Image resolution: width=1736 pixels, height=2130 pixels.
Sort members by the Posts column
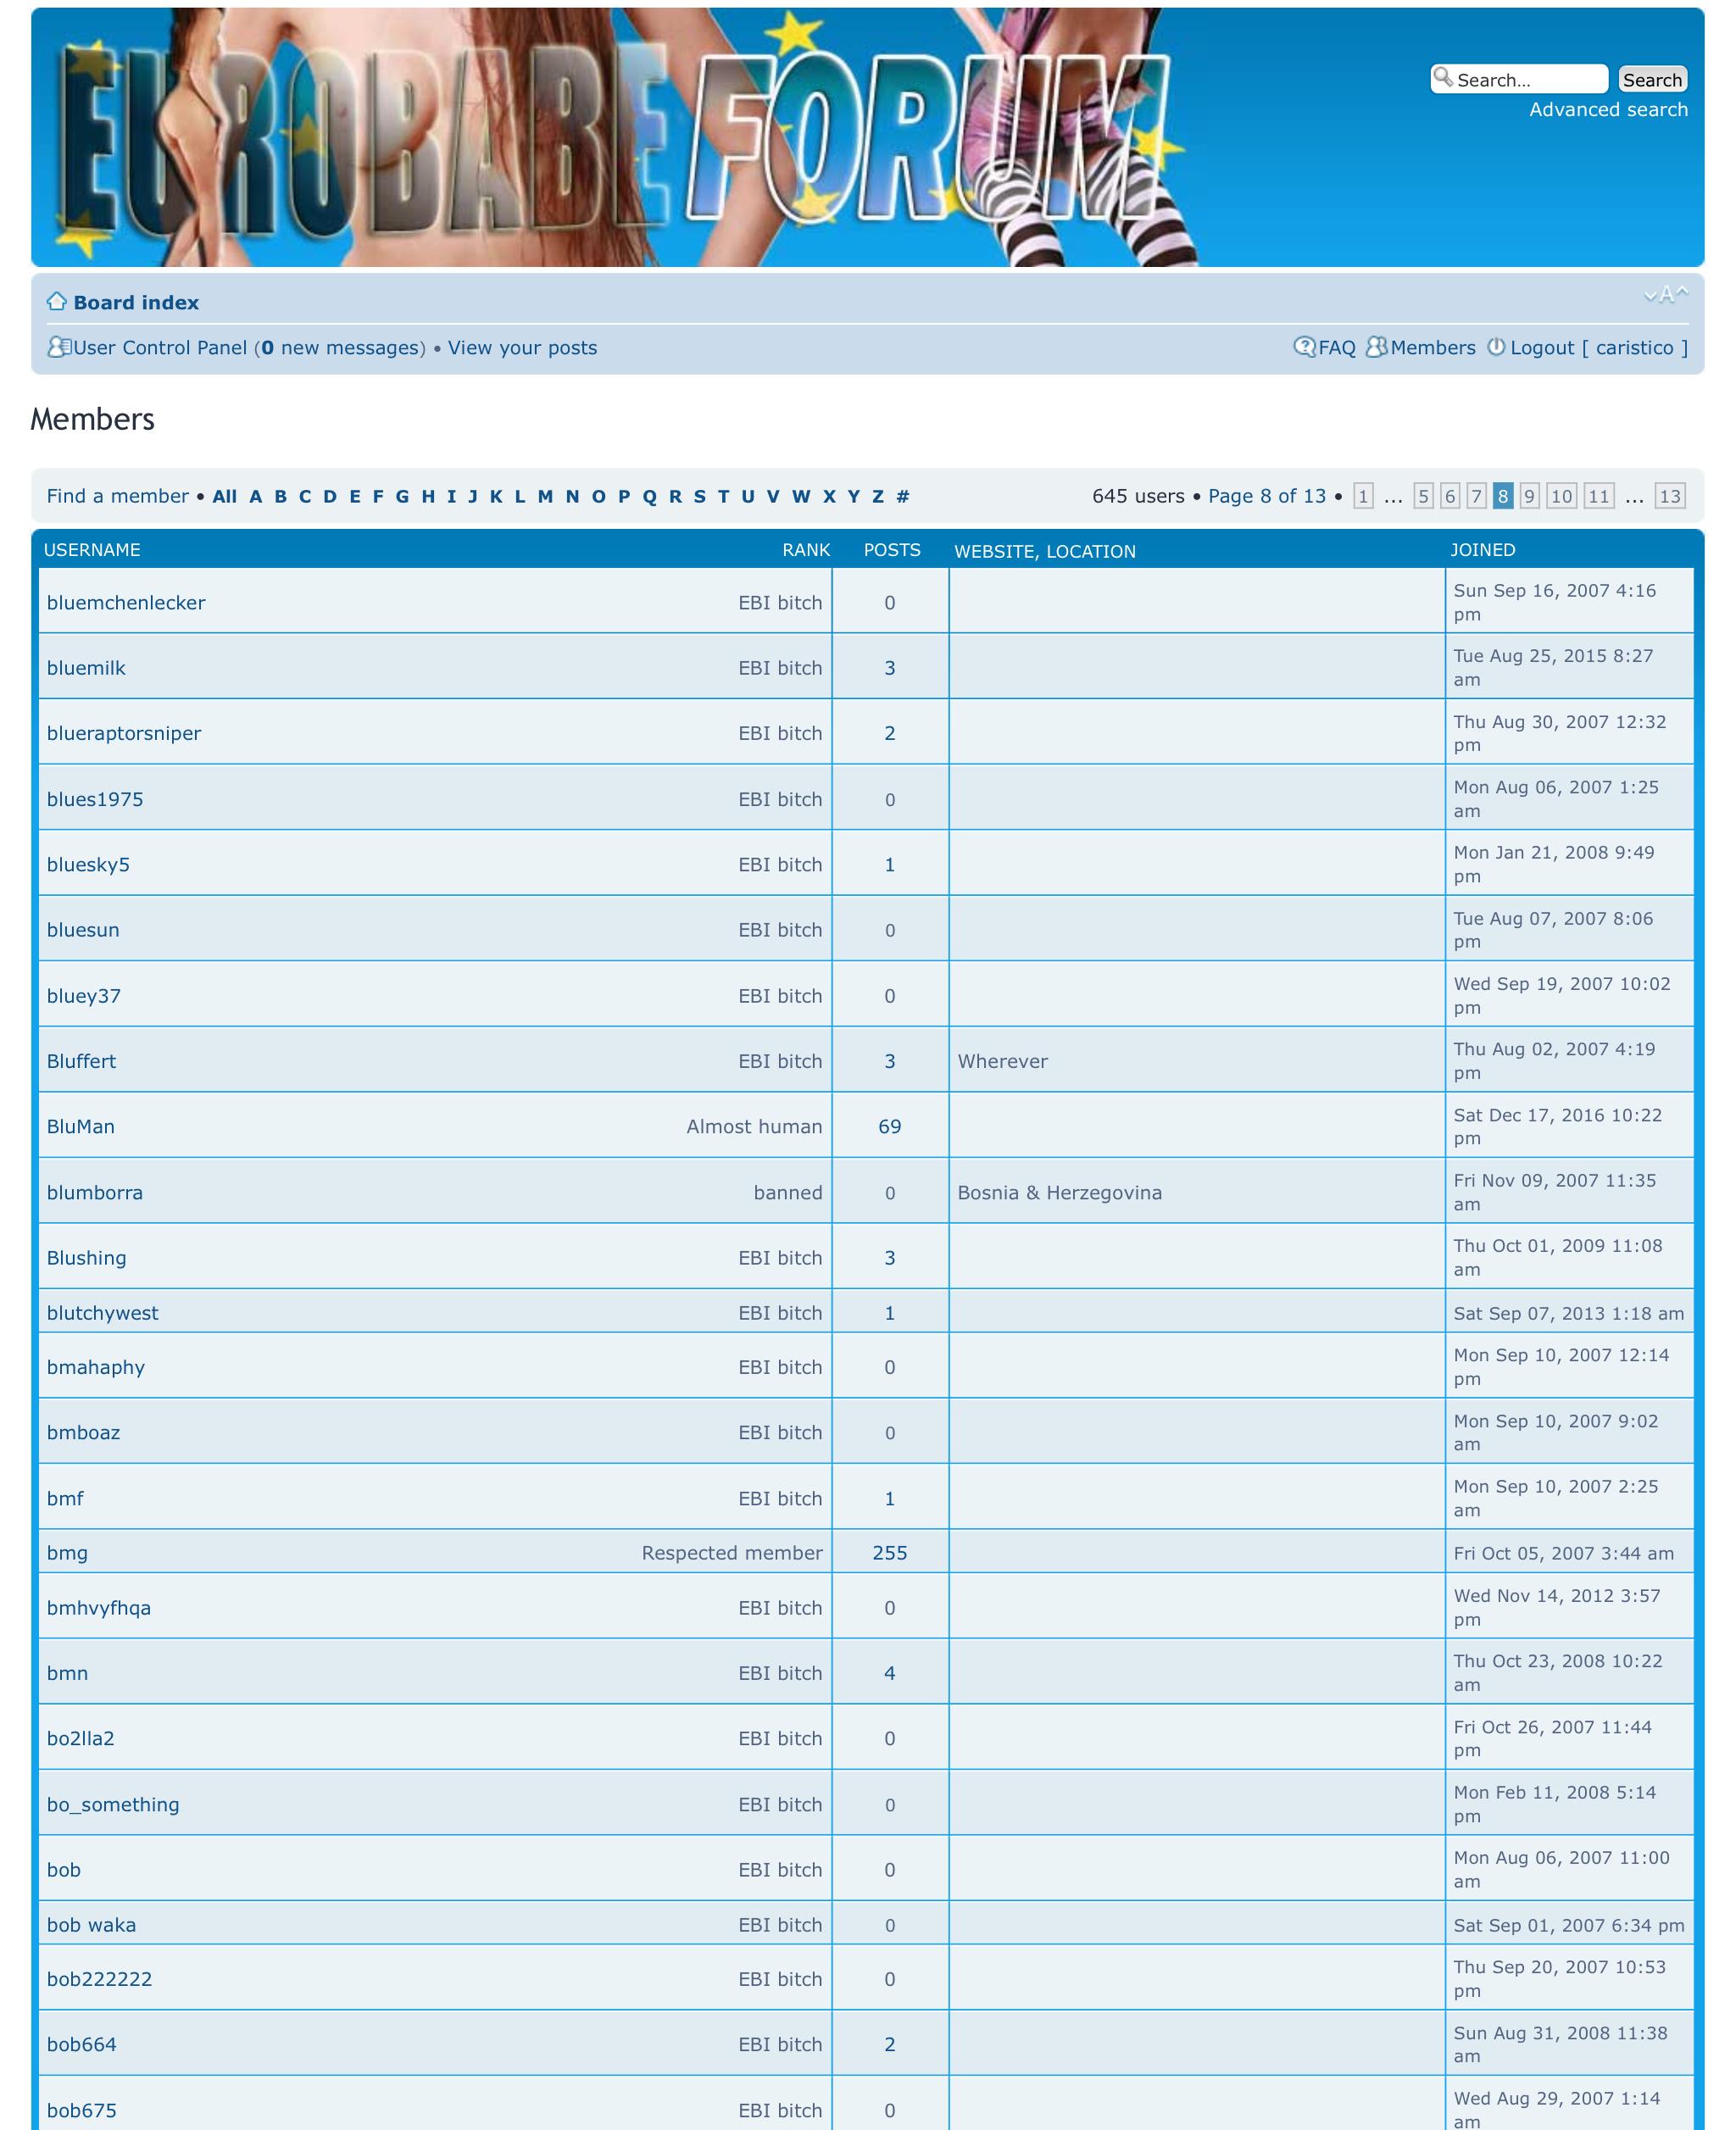[x=891, y=550]
